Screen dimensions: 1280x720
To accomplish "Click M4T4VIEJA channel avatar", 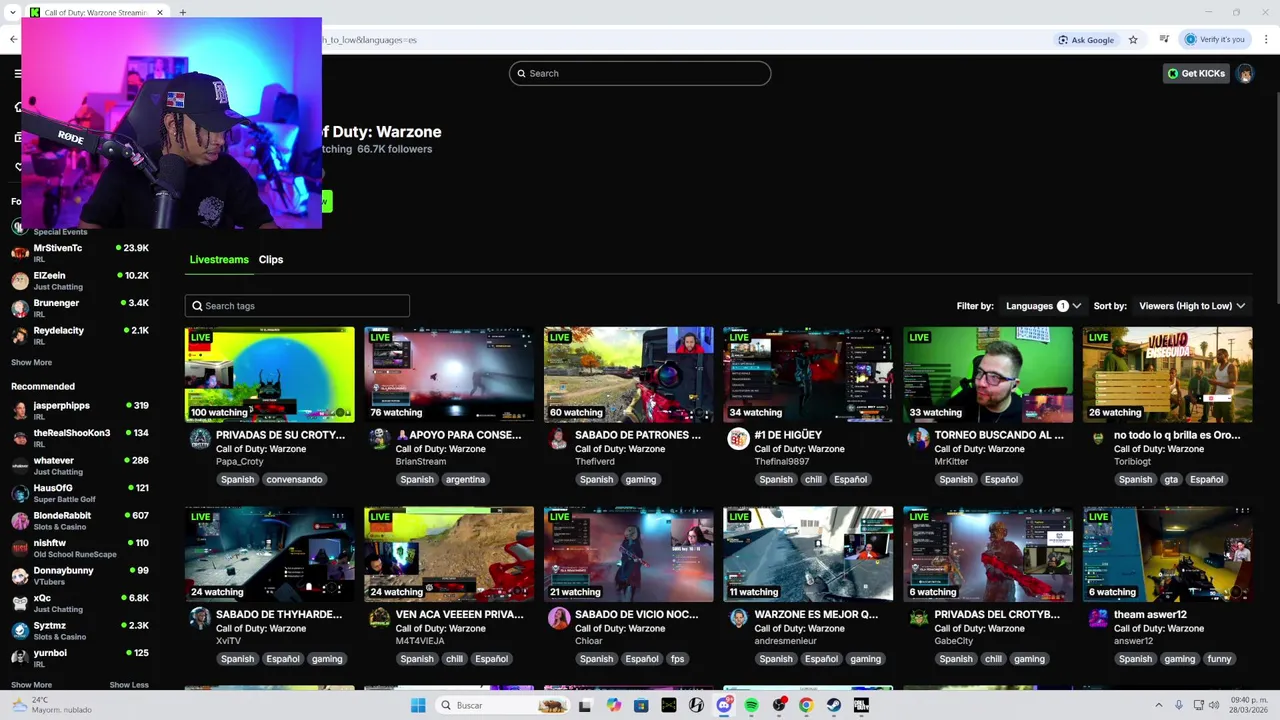I will click(379, 618).
